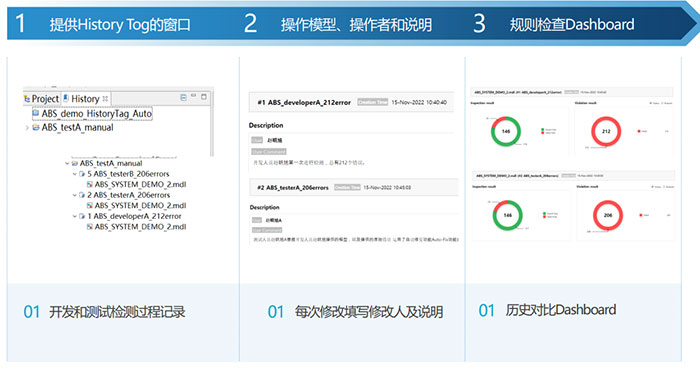
Task: Open the #1 ABS_developerA_212error entry header
Action: [351, 102]
